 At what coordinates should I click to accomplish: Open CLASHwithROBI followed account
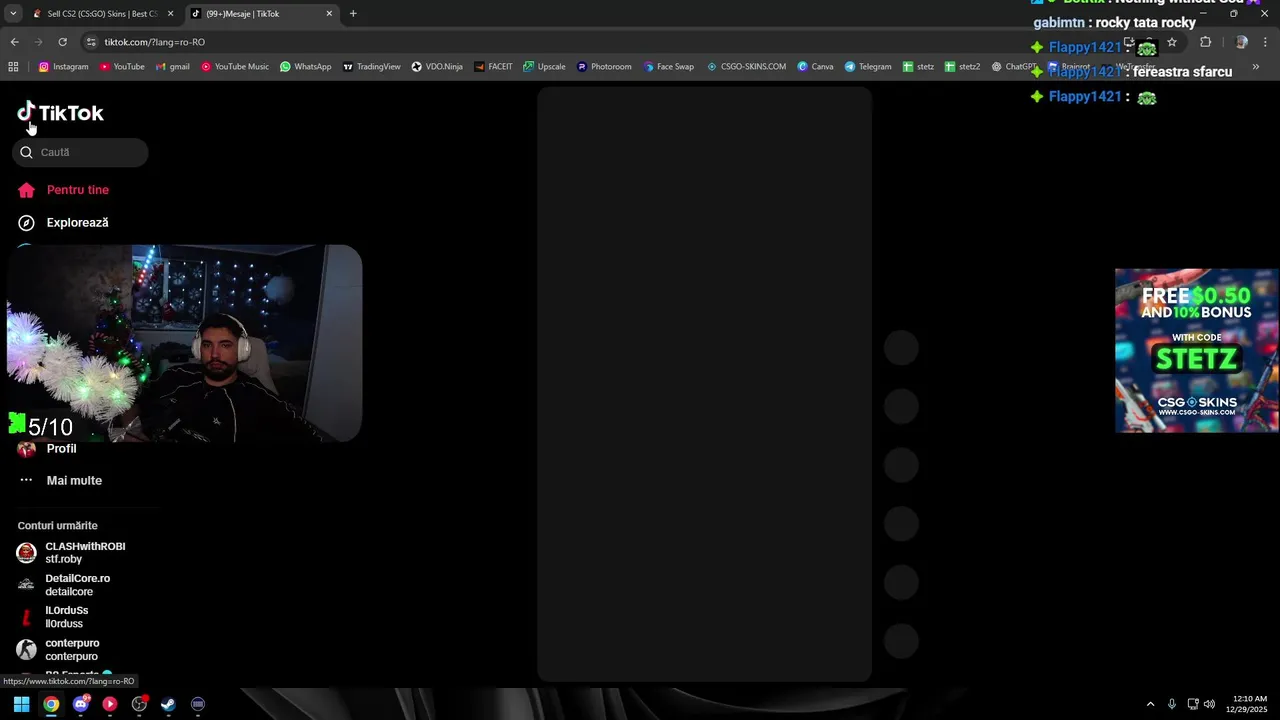(71, 553)
